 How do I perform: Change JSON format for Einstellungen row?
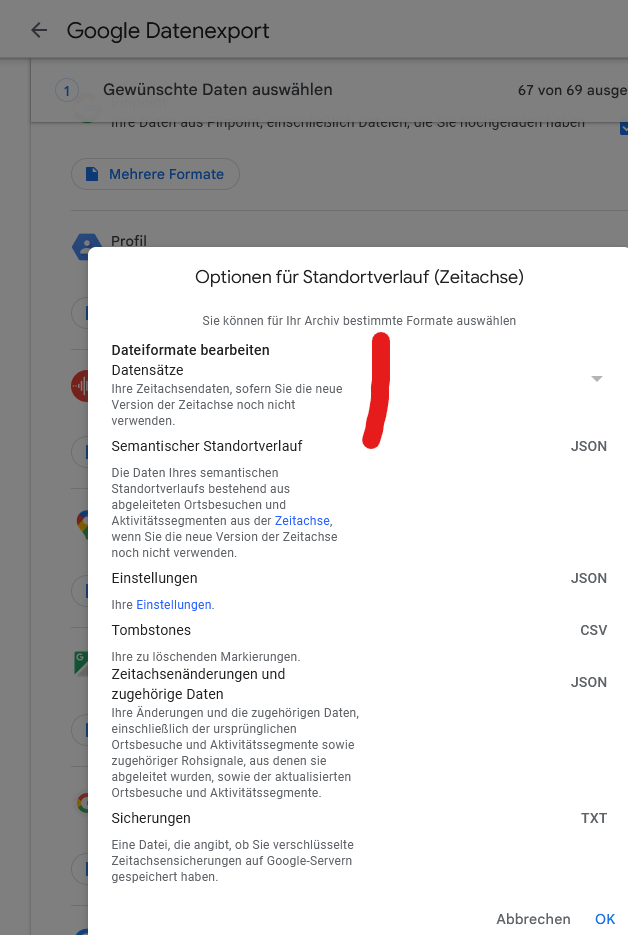(589, 578)
